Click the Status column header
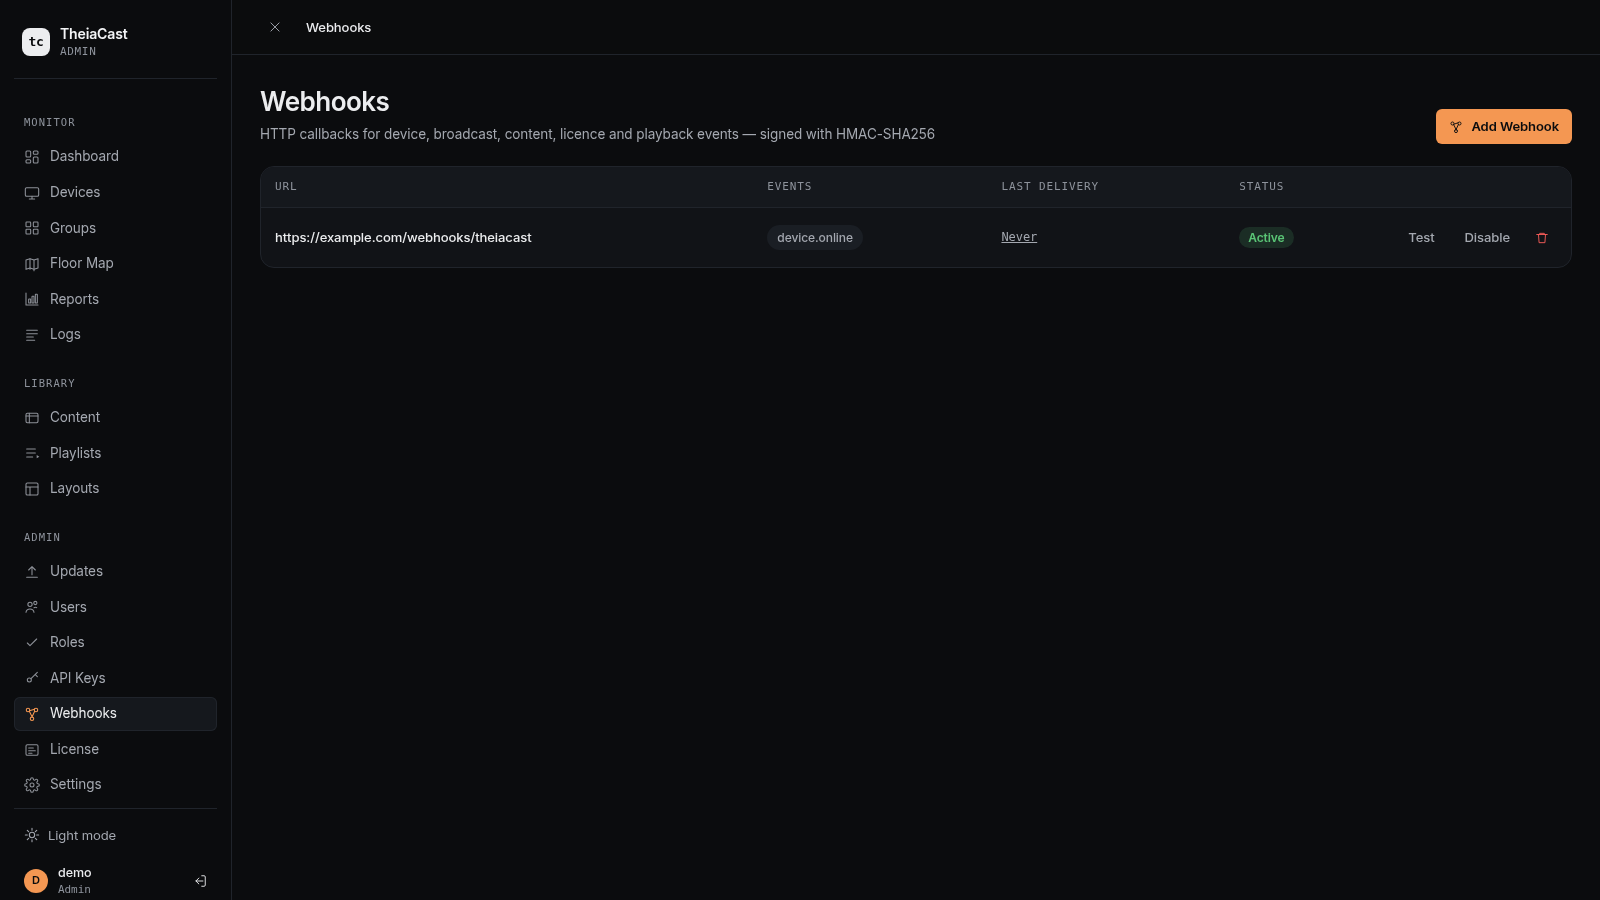The image size is (1600, 900). coord(1261,187)
